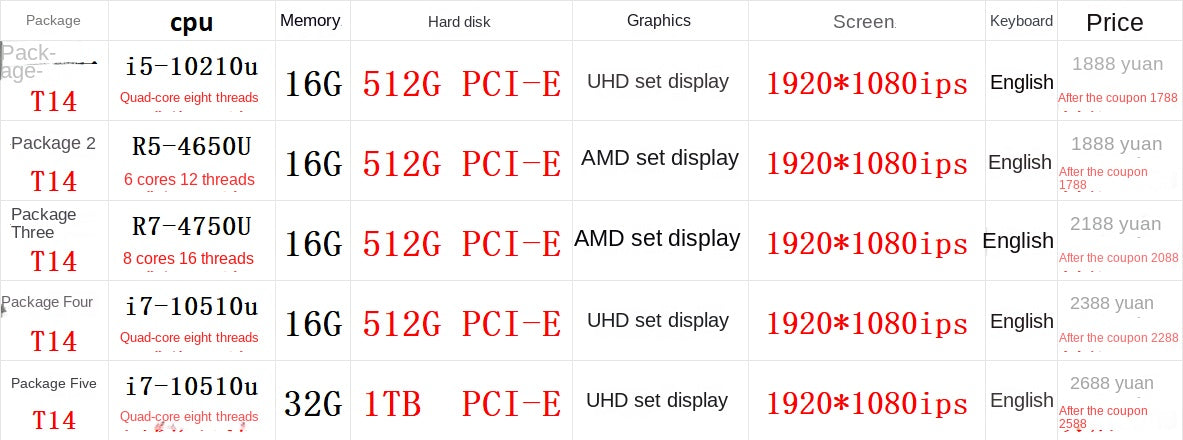Viewport: 1183px width, 440px height.
Task: Click 8 cores 16 threads text
Action: tap(189, 258)
